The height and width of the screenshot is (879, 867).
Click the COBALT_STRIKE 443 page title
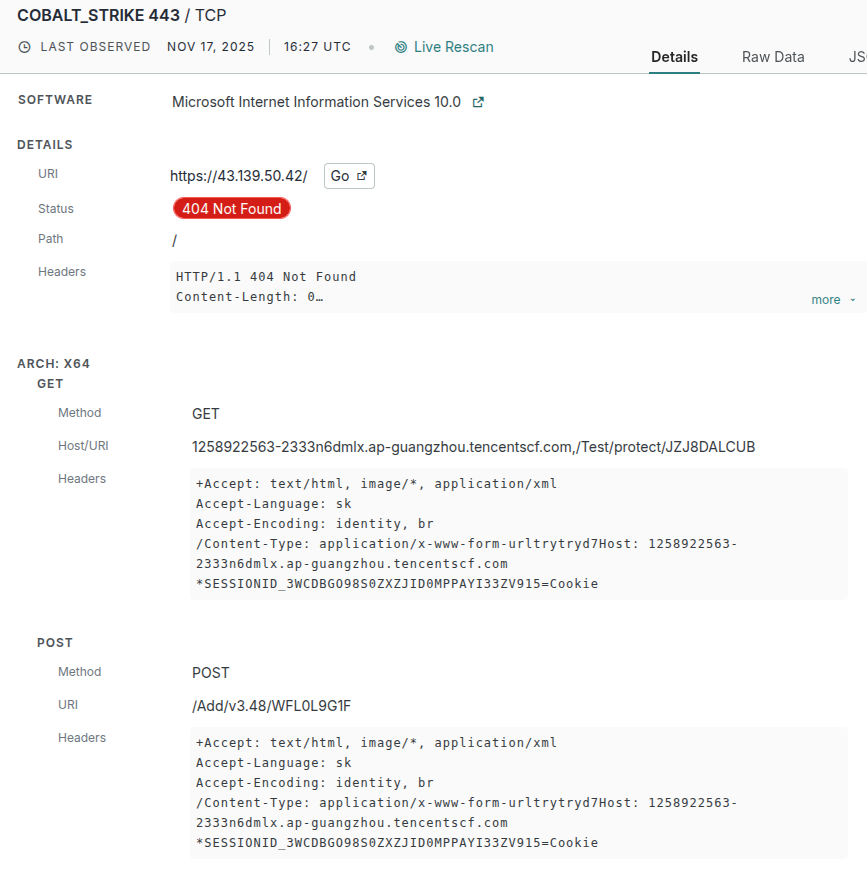click(99, 15)
